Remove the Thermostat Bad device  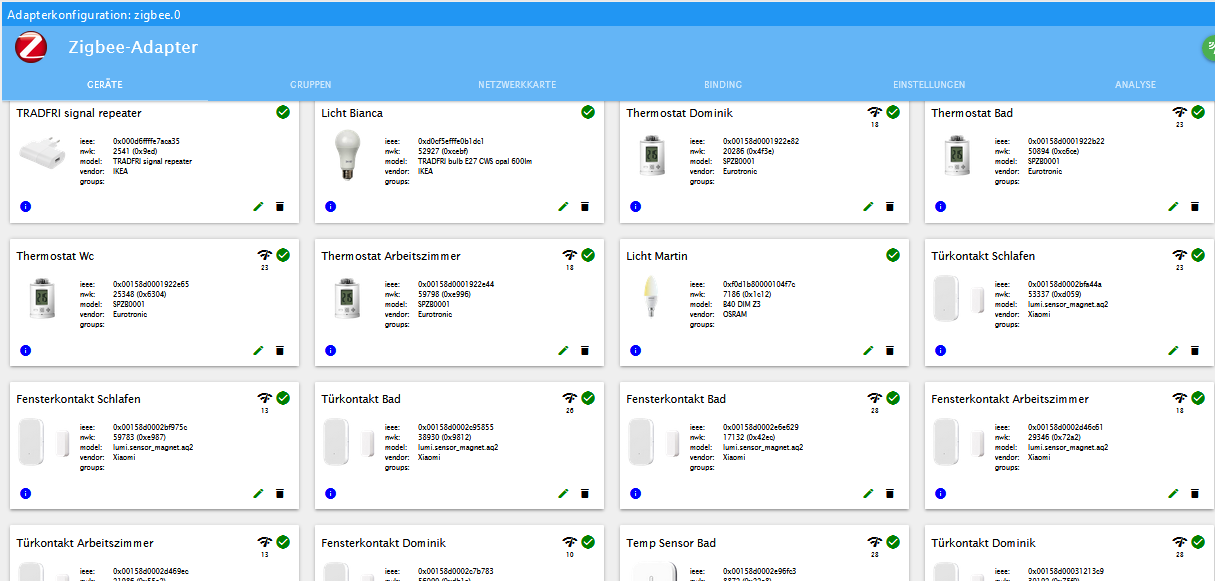tap(1195, 207)
